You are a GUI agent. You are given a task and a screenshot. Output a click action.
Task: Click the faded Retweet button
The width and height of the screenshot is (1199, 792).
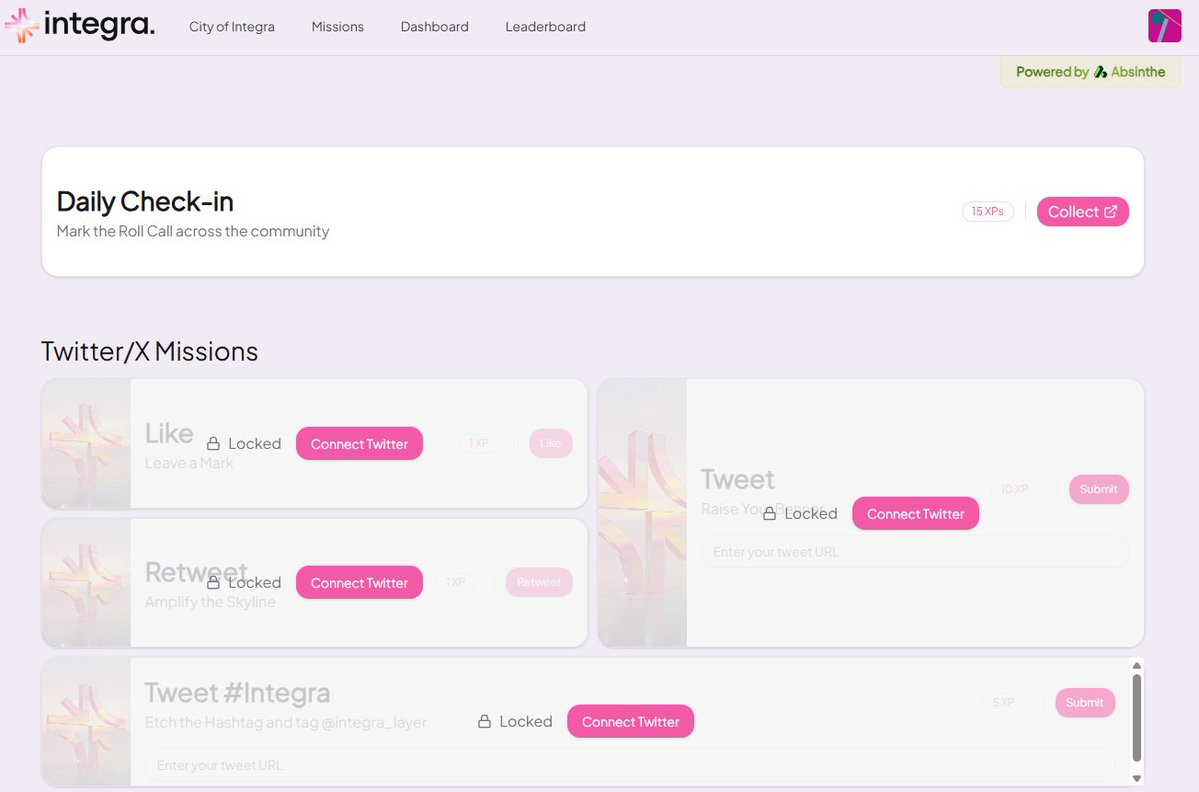539,583
